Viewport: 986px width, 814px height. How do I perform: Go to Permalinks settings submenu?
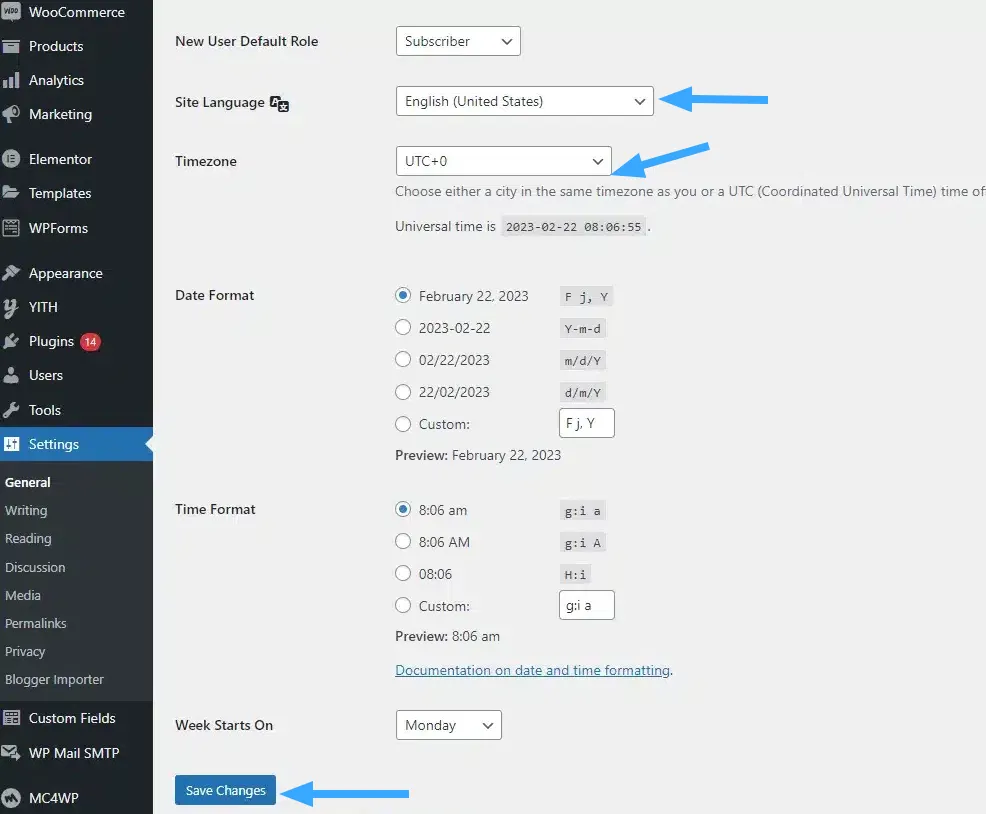[x=36, y=623]
